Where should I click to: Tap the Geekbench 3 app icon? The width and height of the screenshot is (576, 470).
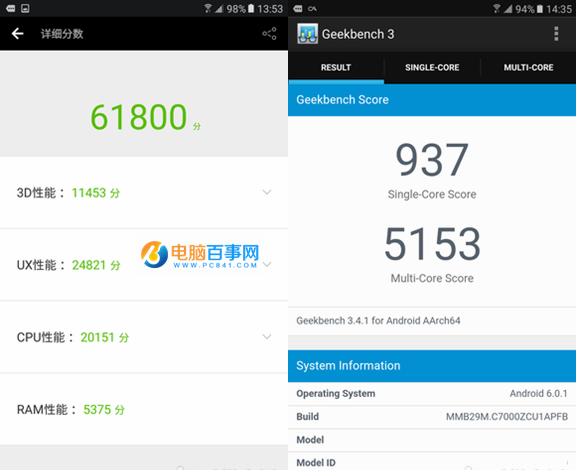307,34
